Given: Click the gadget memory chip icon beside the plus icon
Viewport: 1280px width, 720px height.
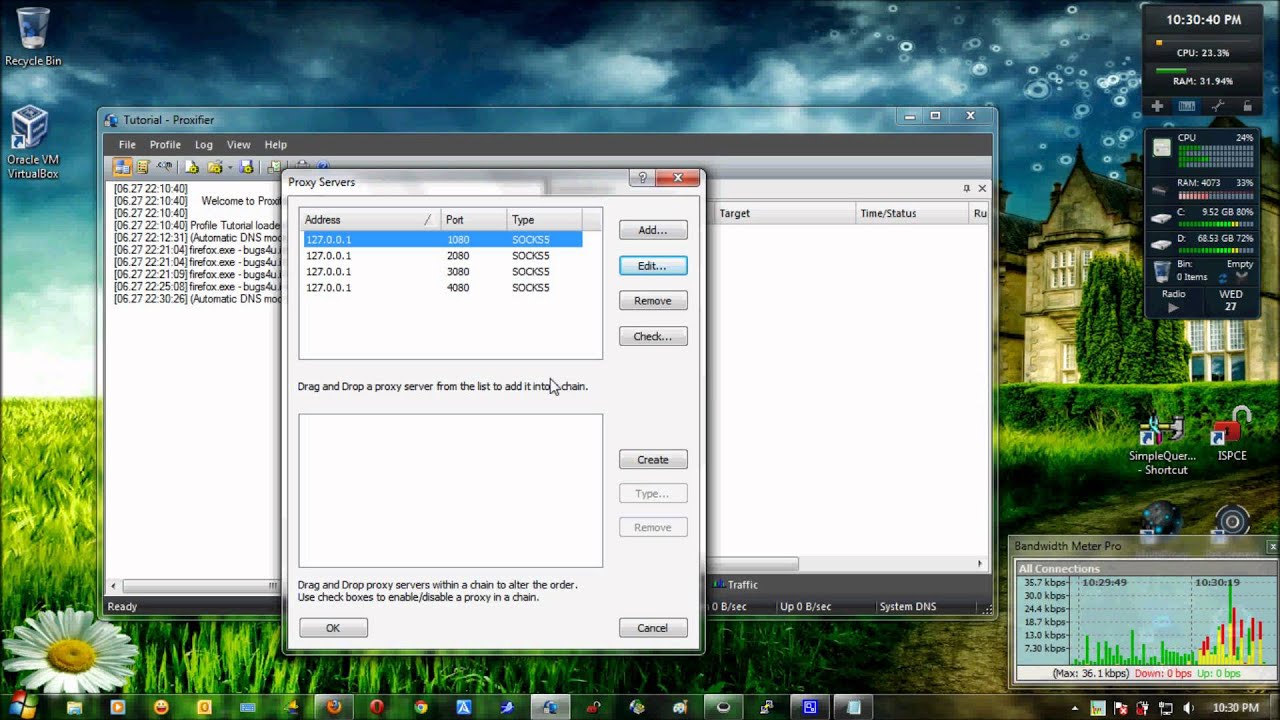Looking at the screenshot, I should 1187,106.
